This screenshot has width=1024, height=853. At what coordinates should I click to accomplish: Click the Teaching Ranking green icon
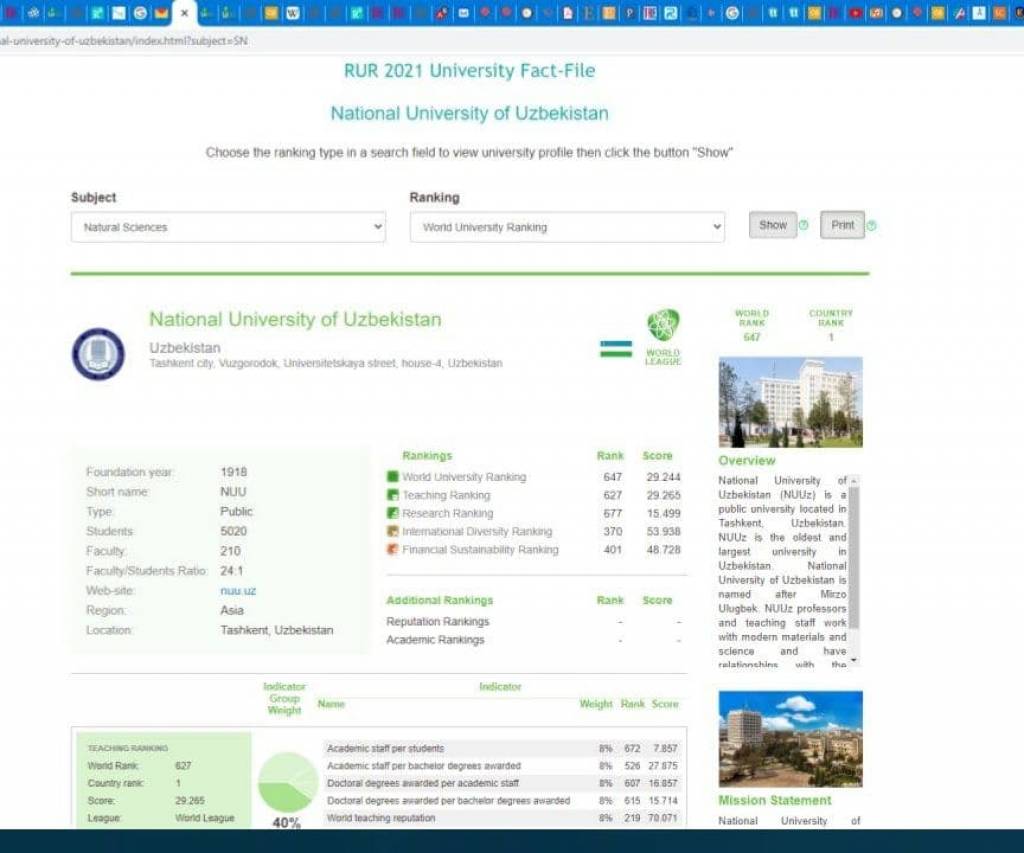(x=393, y=495)
